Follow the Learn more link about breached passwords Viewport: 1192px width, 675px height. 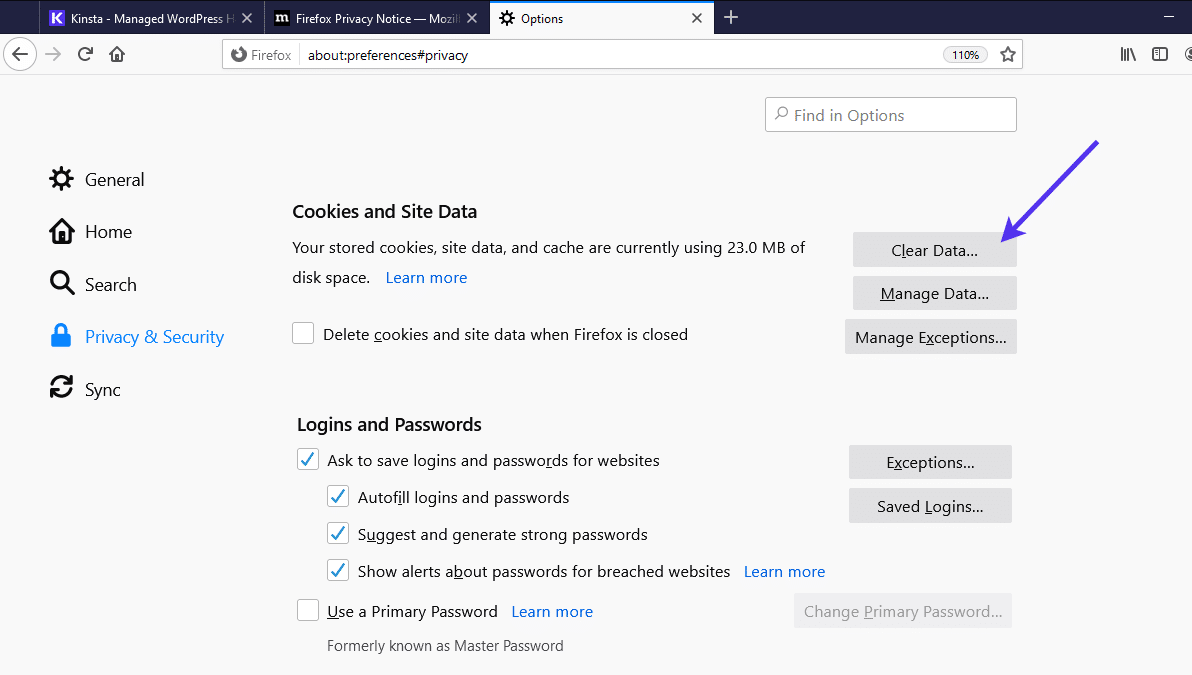pos(784,571)
